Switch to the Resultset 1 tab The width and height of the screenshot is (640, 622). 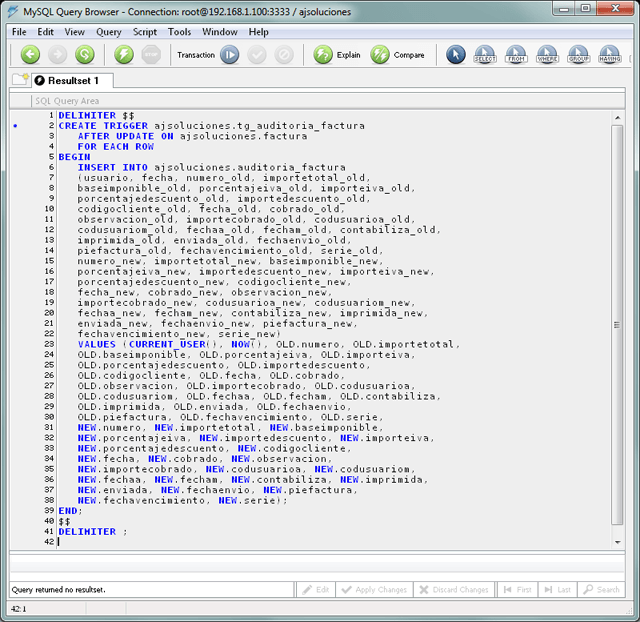point(73,81)
